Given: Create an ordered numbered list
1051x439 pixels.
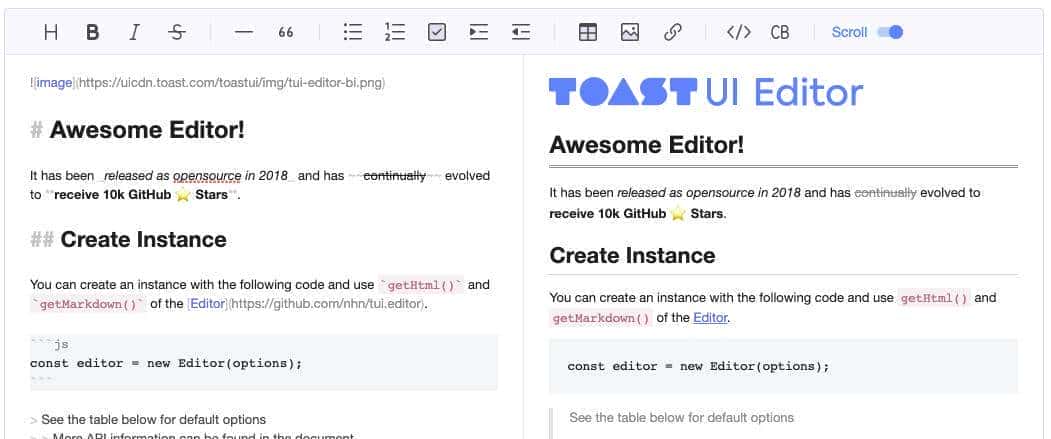Looking at the screenshot, I should tap(394, 32).
